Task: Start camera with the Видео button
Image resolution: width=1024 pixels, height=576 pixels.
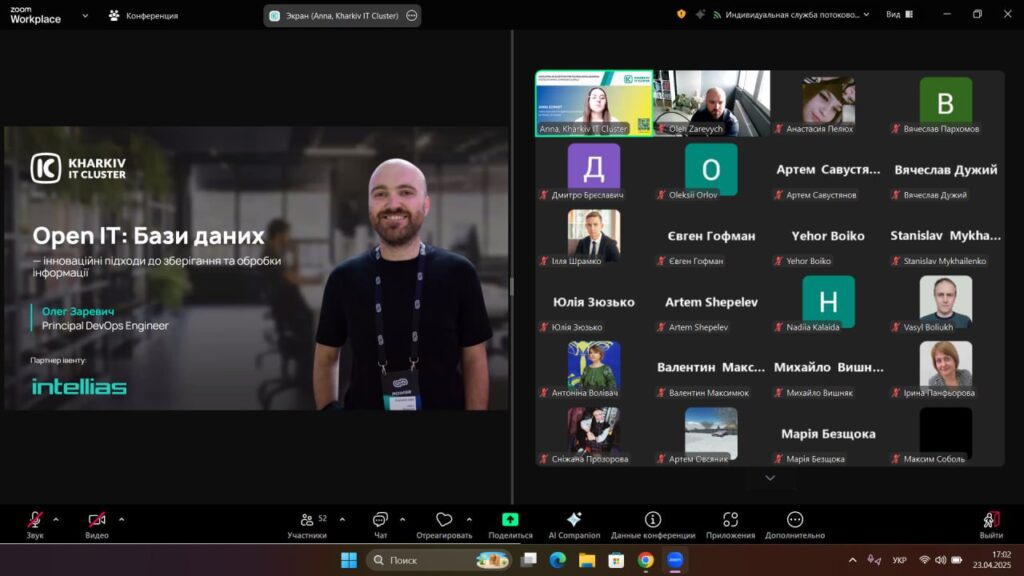Action: (97, 524)
